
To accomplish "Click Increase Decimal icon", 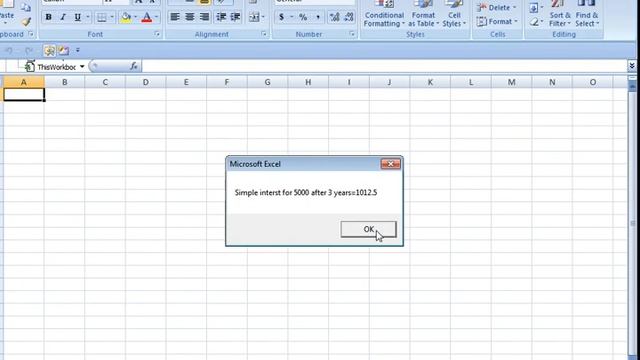I will coord(334,17).
